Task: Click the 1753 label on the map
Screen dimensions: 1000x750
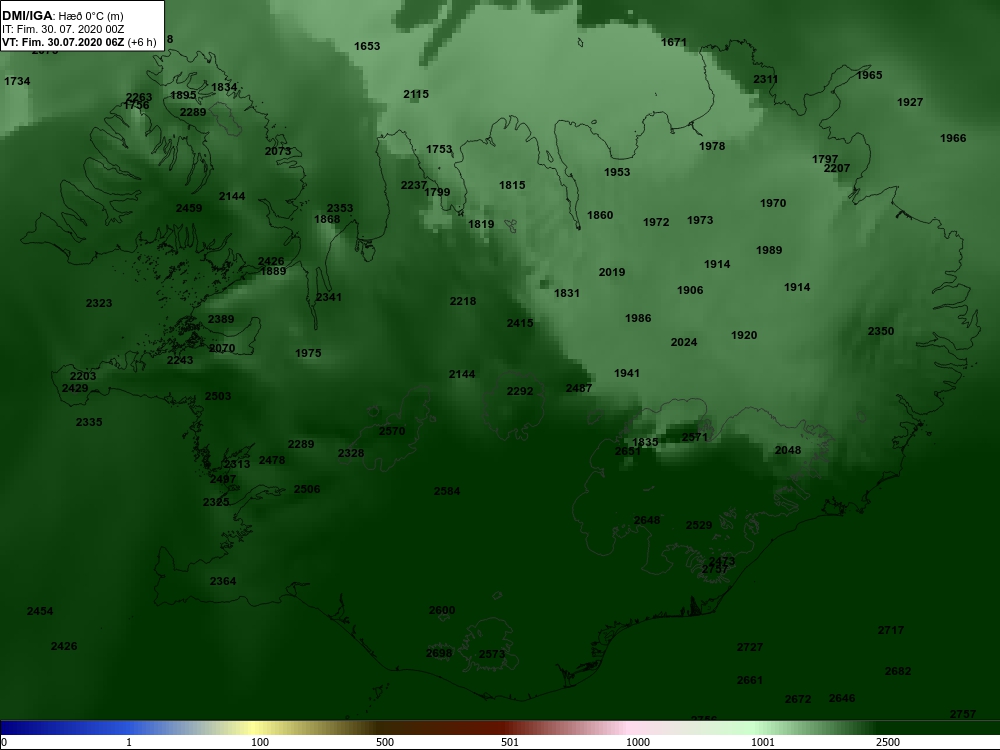Action: 439,149
